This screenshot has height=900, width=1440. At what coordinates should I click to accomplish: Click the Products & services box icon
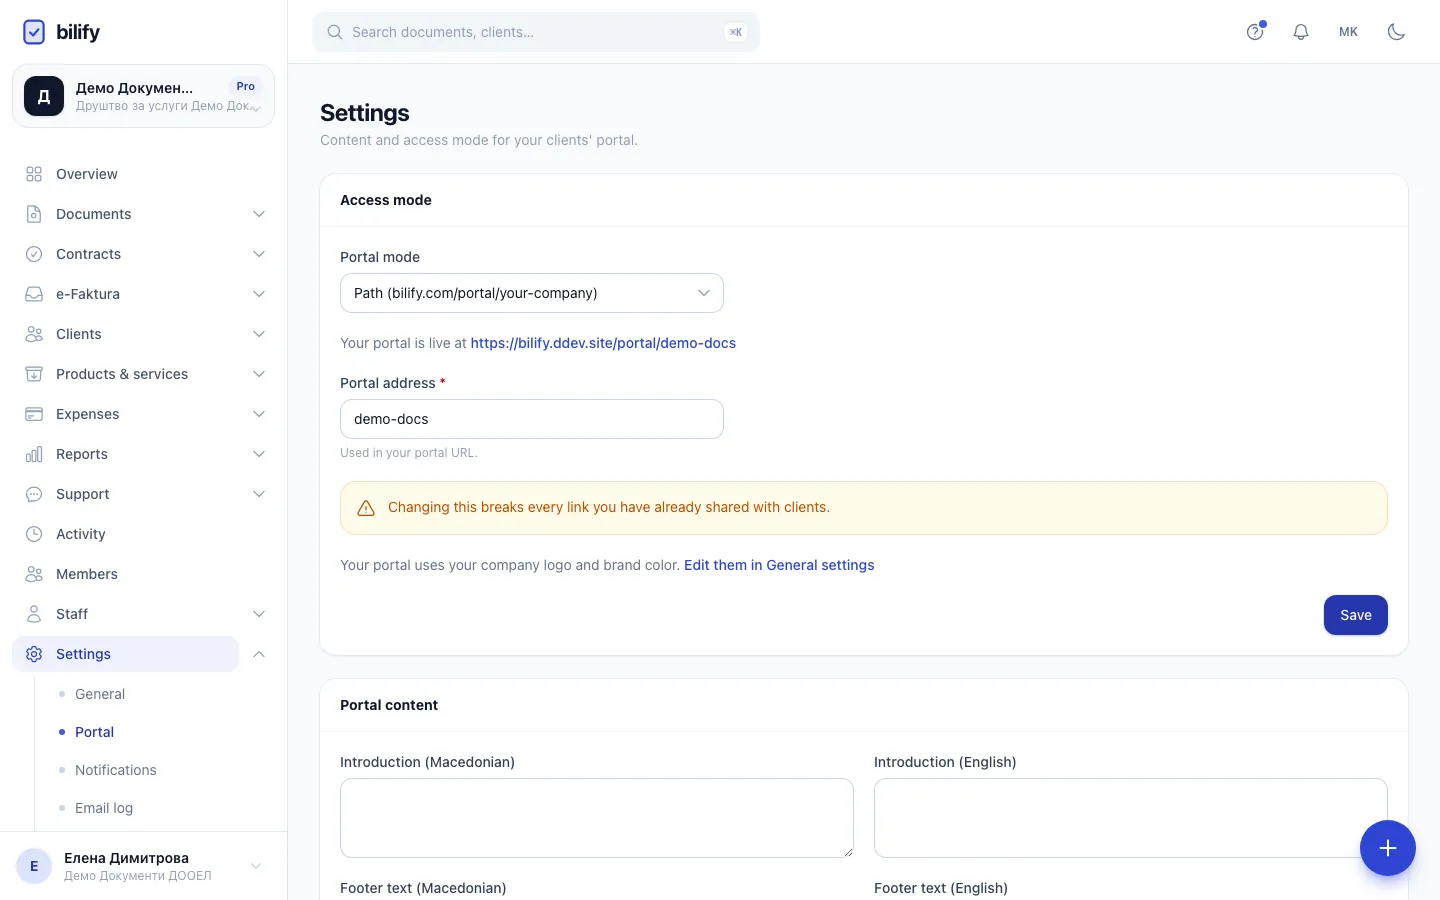click(34, 374)
